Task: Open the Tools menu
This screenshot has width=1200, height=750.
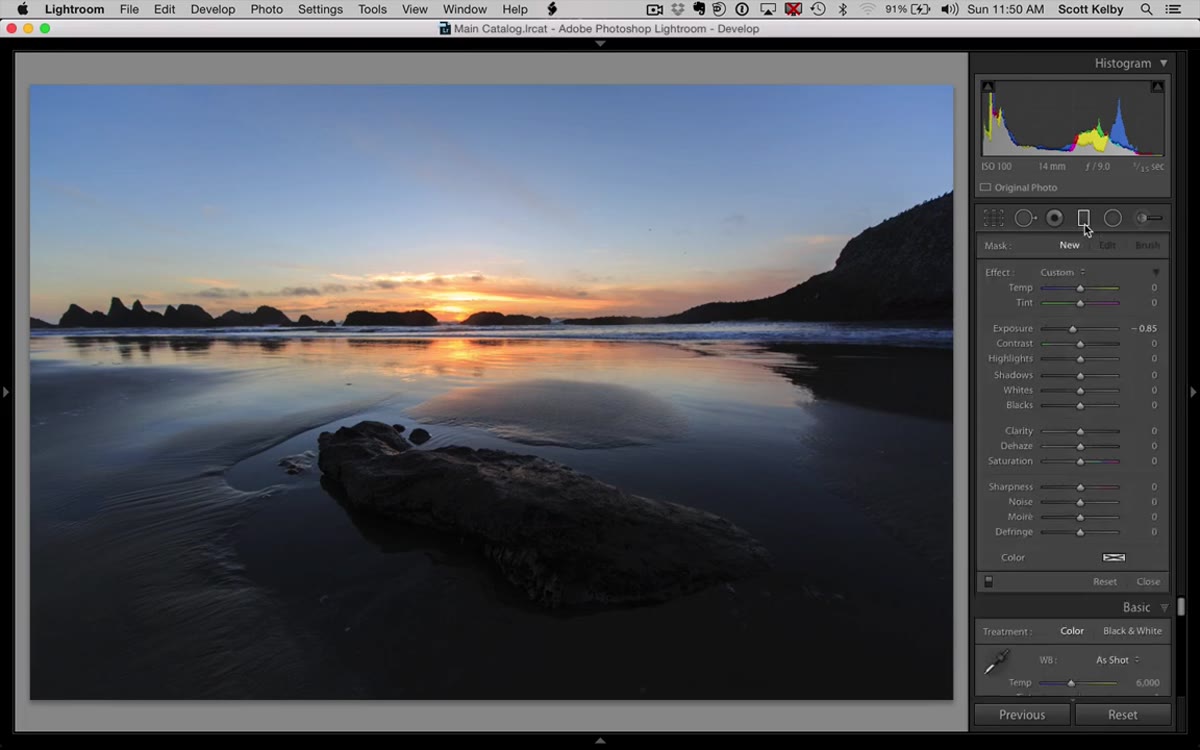Action: click(373, 9)
